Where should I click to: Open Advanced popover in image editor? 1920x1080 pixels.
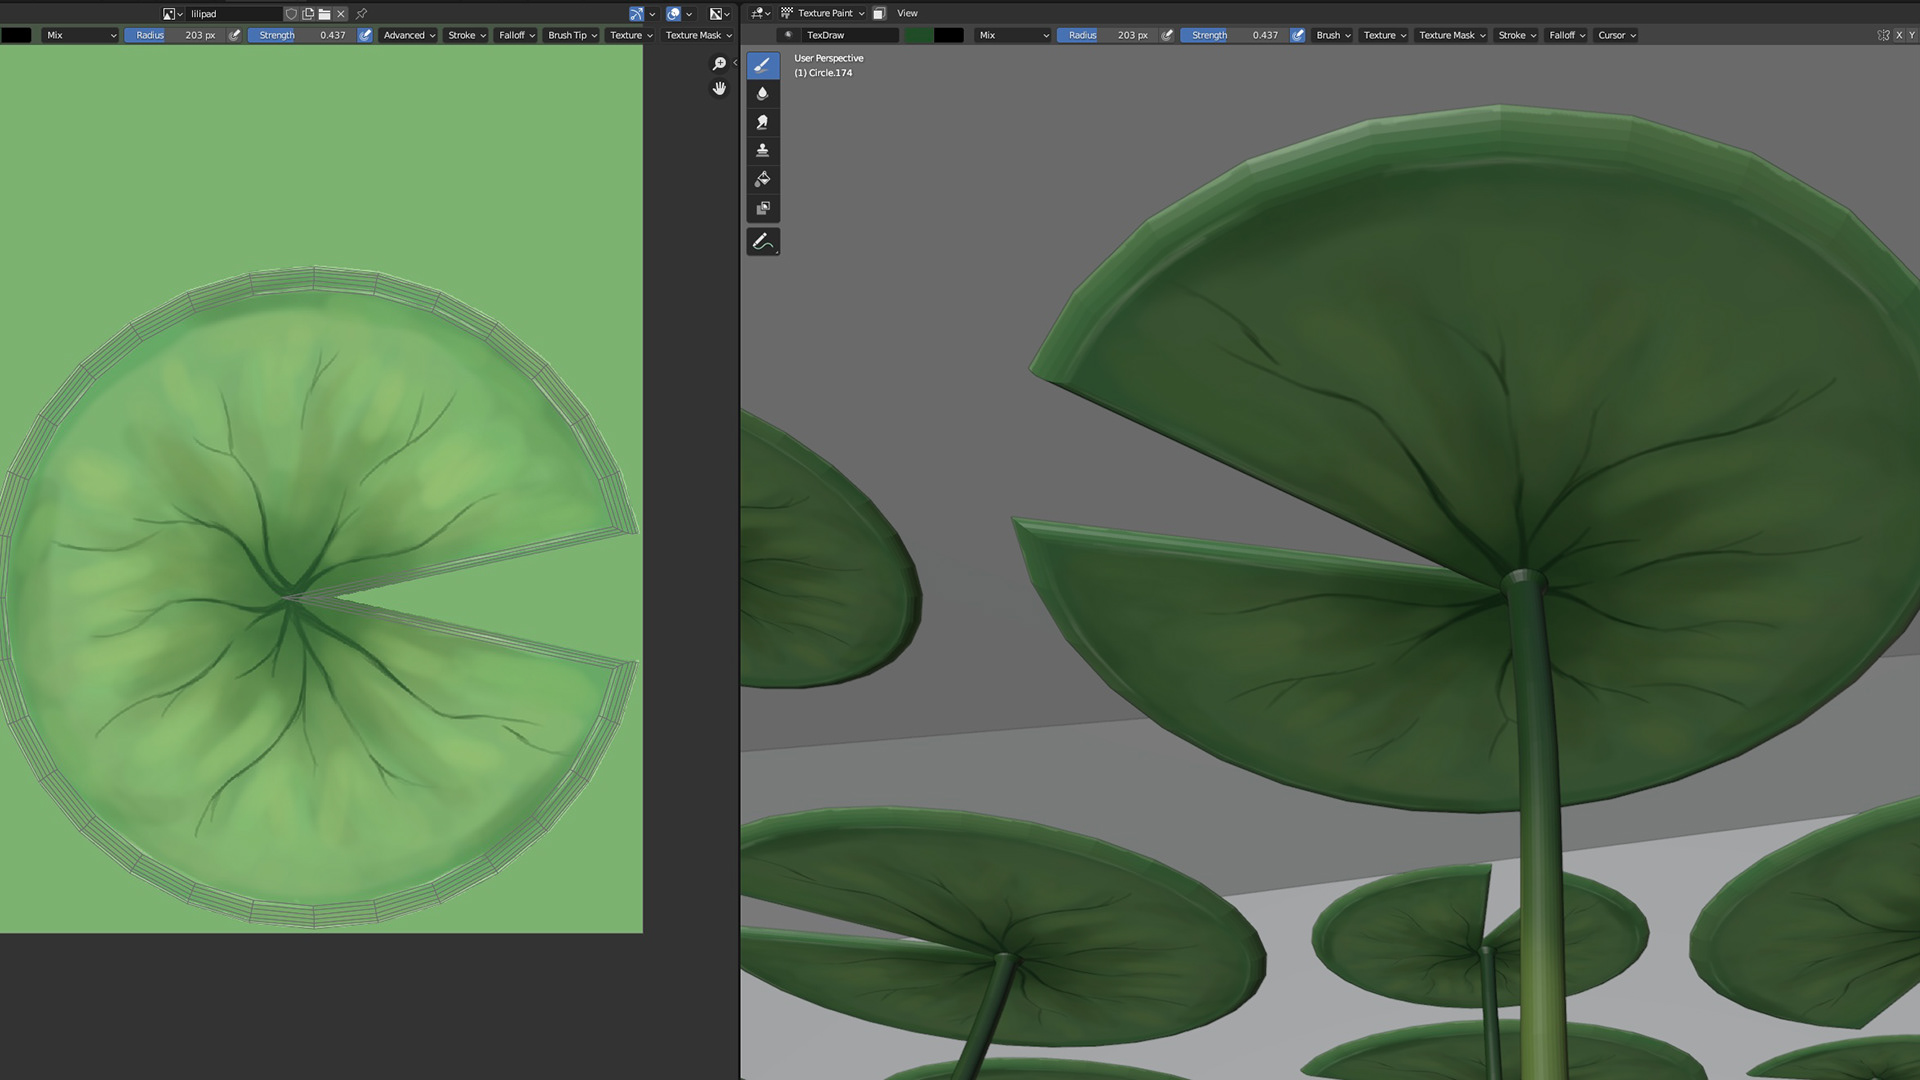coord(409,35)
